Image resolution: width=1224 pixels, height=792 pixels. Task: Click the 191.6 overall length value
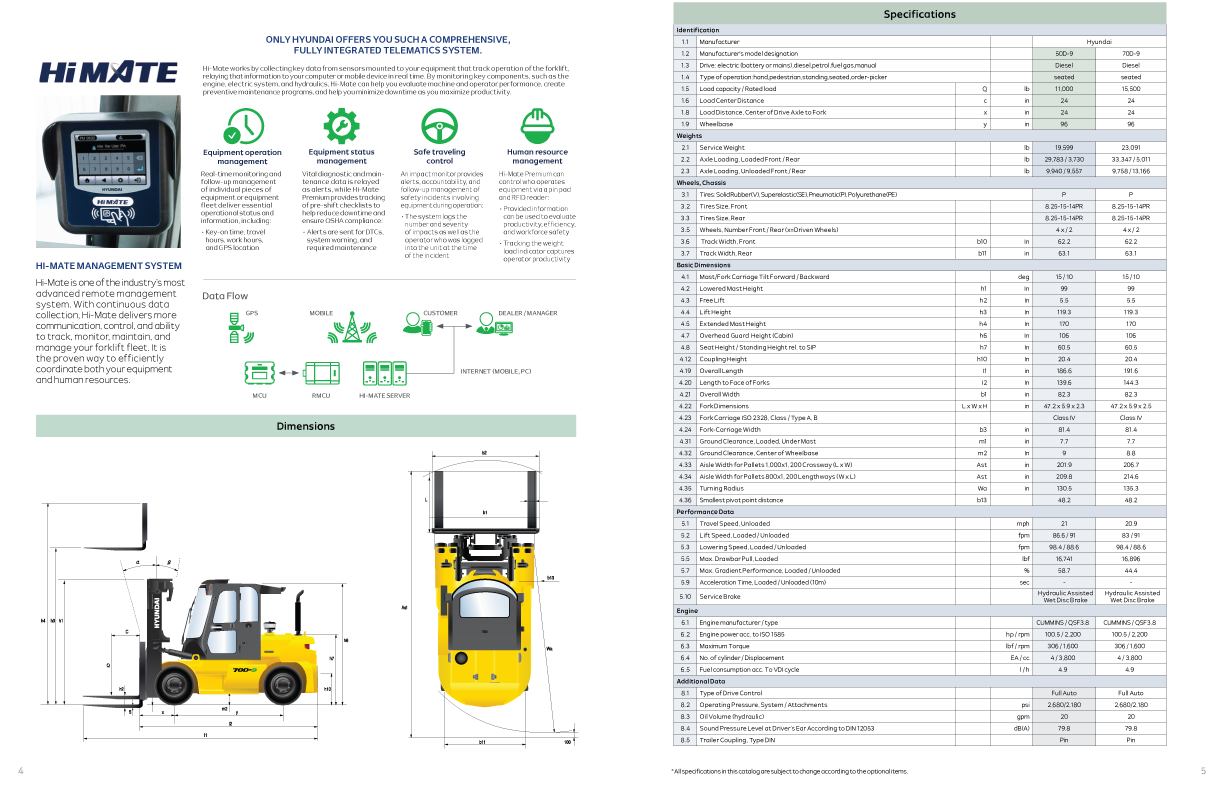[1131, 370]
